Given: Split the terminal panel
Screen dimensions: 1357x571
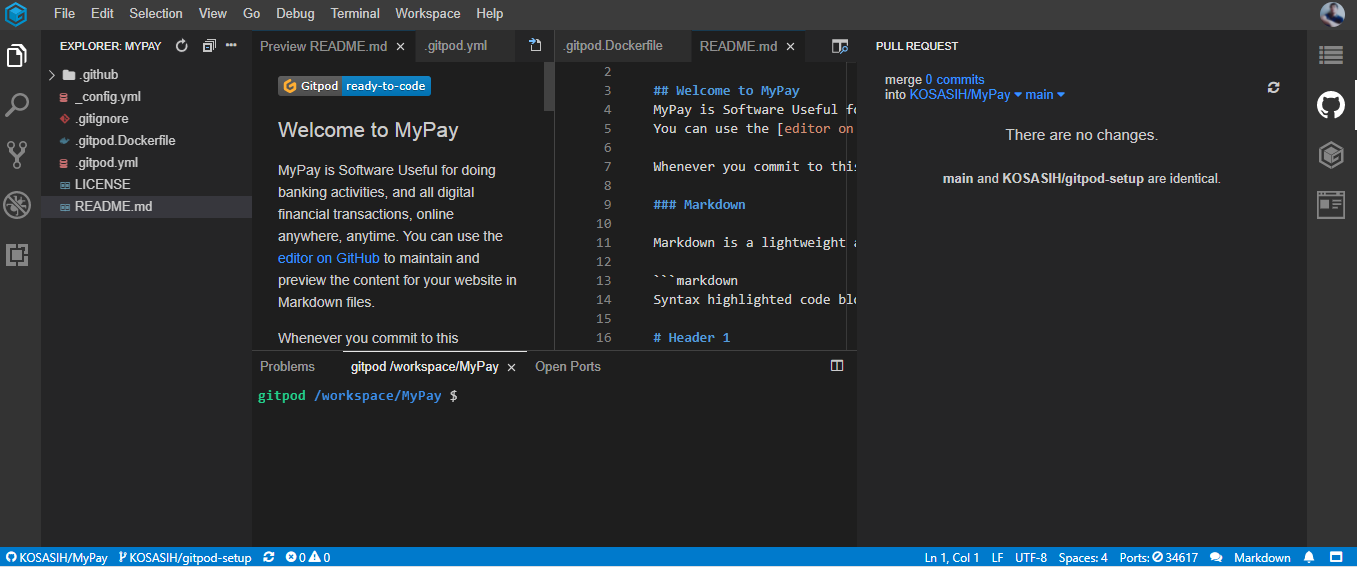Looking at the screenshot, I should point(837,366).
